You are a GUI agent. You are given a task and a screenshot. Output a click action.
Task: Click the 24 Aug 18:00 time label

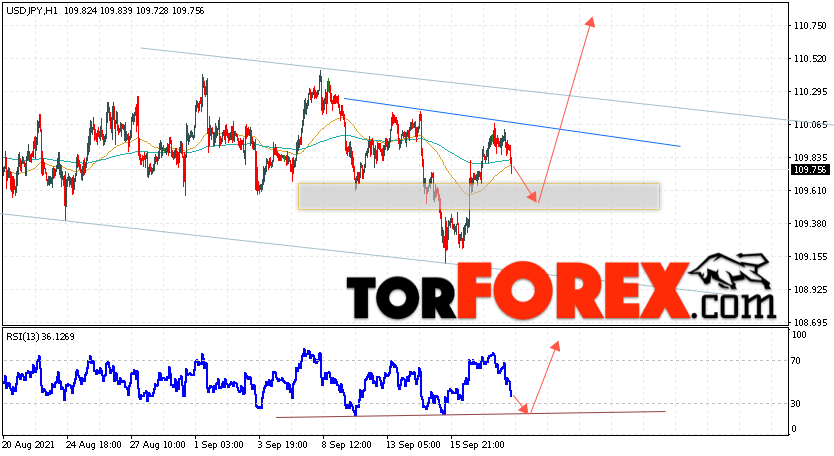pyautogui.click(x=93, y=445)
